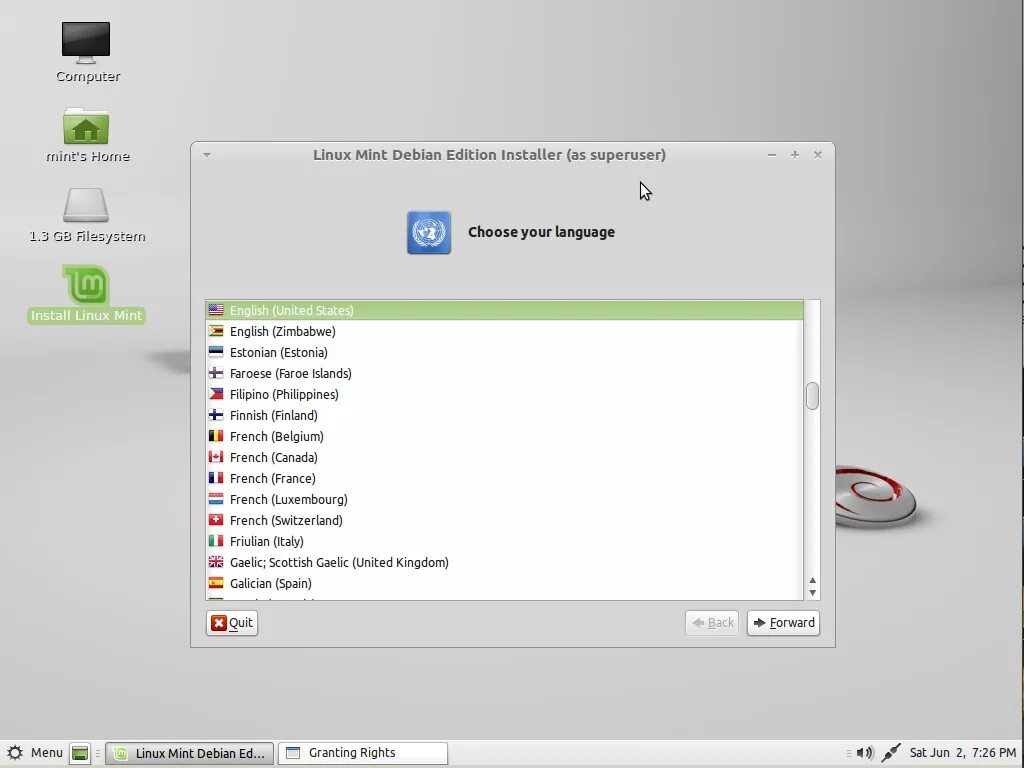The width and height of the screenshot is (1024, 768).
Task: Click the Spain flag icon
Action: coord(216,583)
